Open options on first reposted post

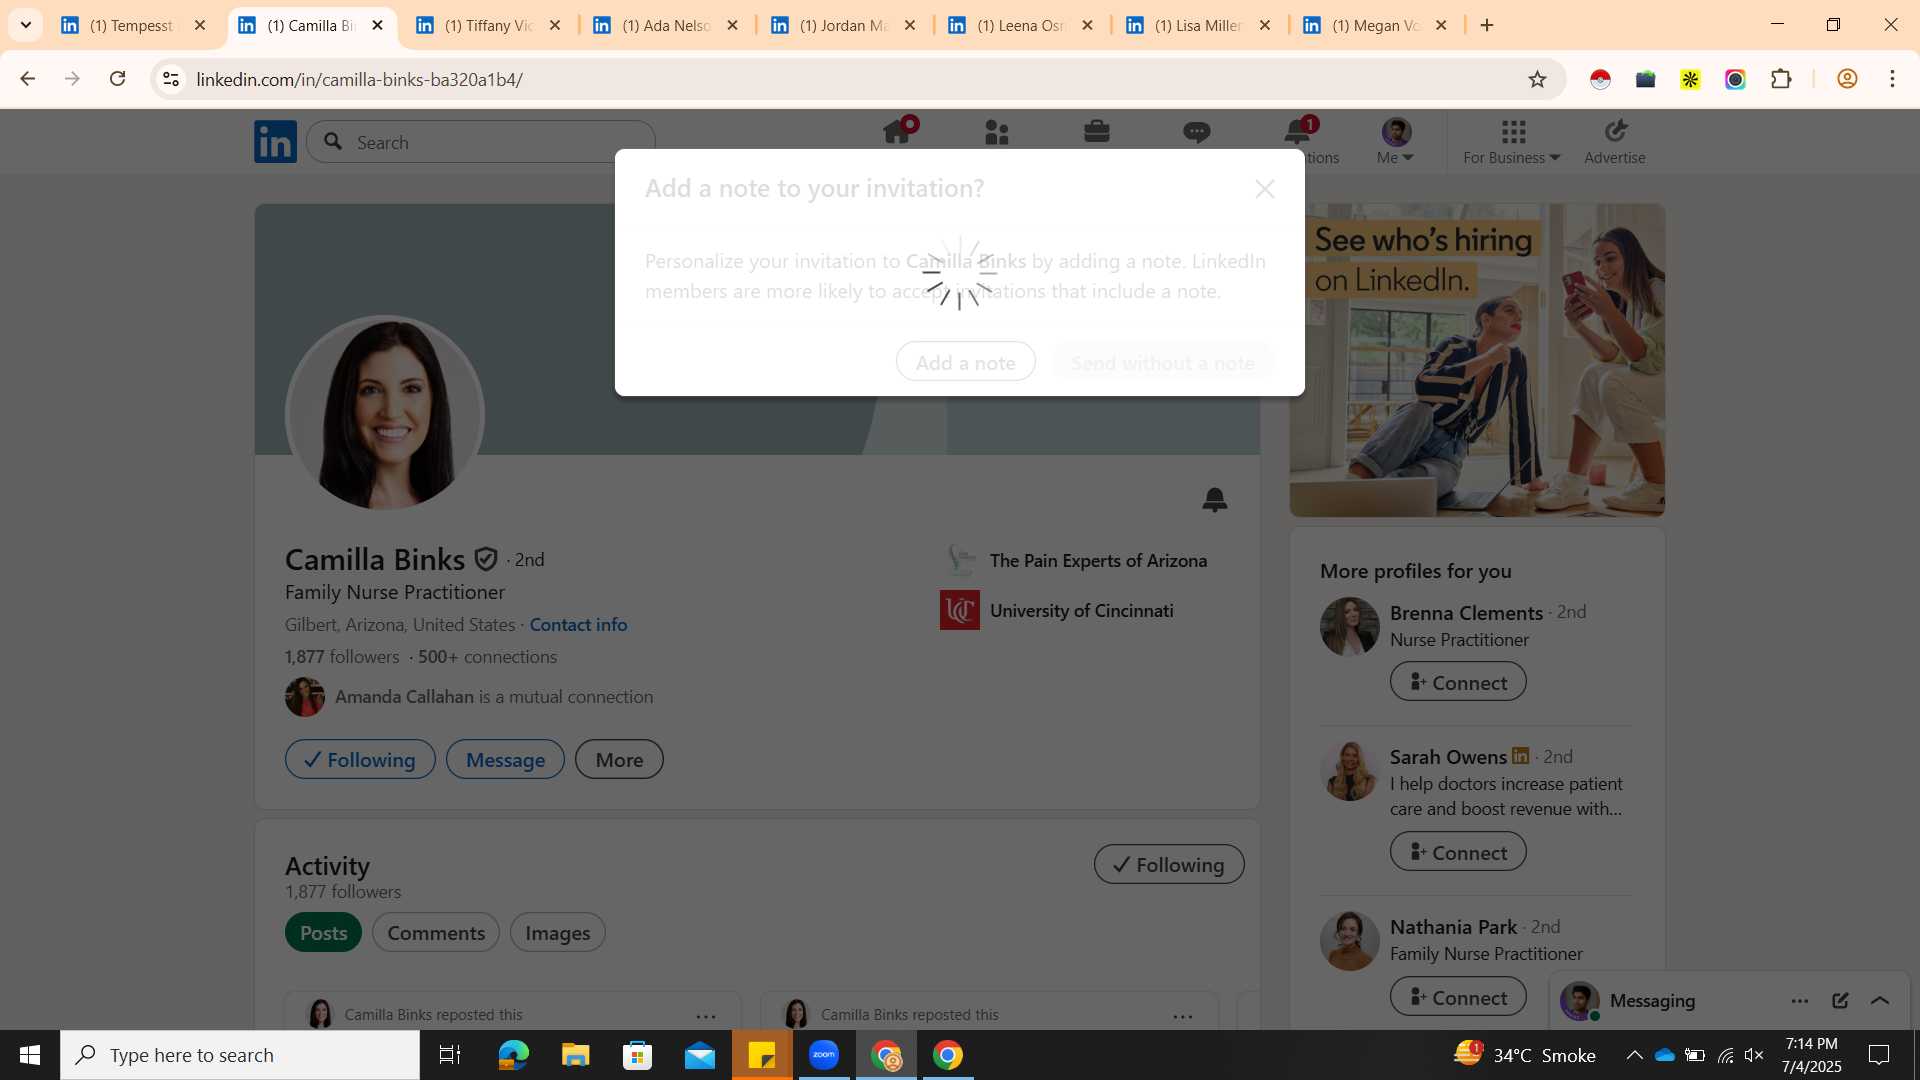pyautogui.click(x=706, y=1016)
